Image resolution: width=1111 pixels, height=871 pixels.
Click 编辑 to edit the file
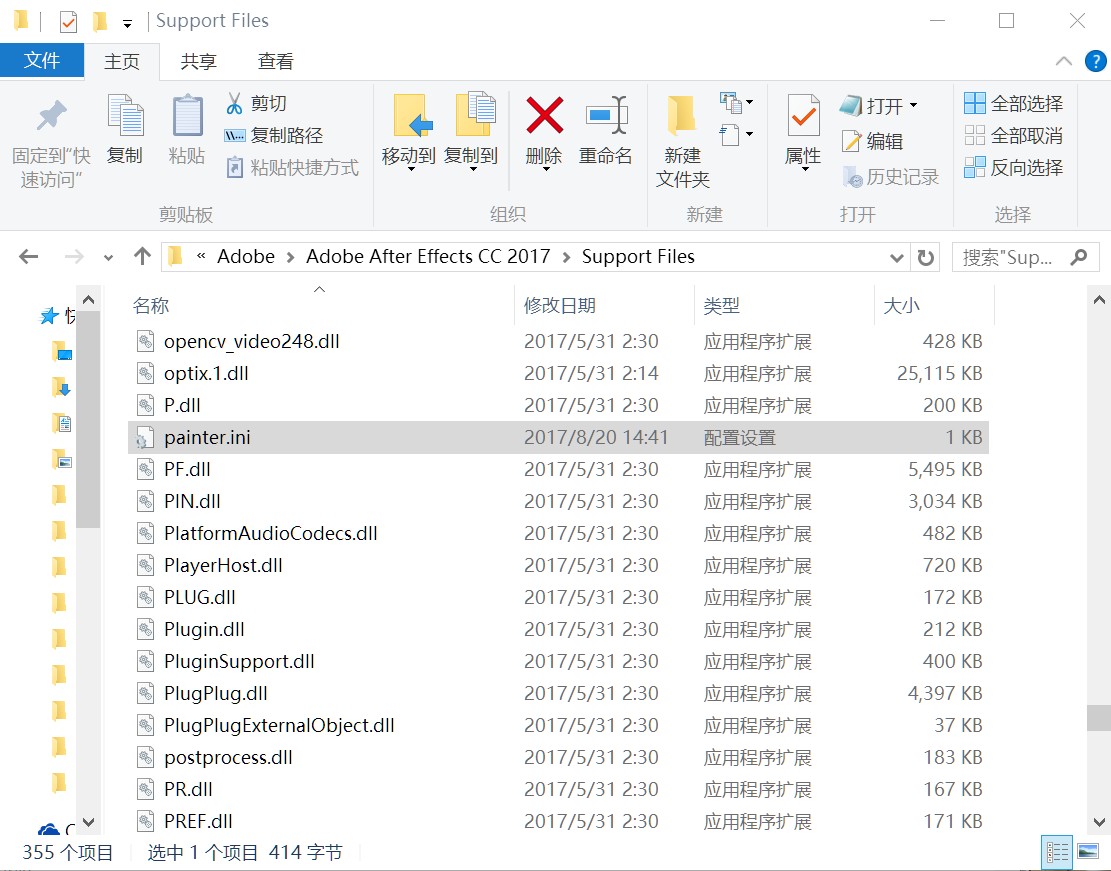click(872, 142)
